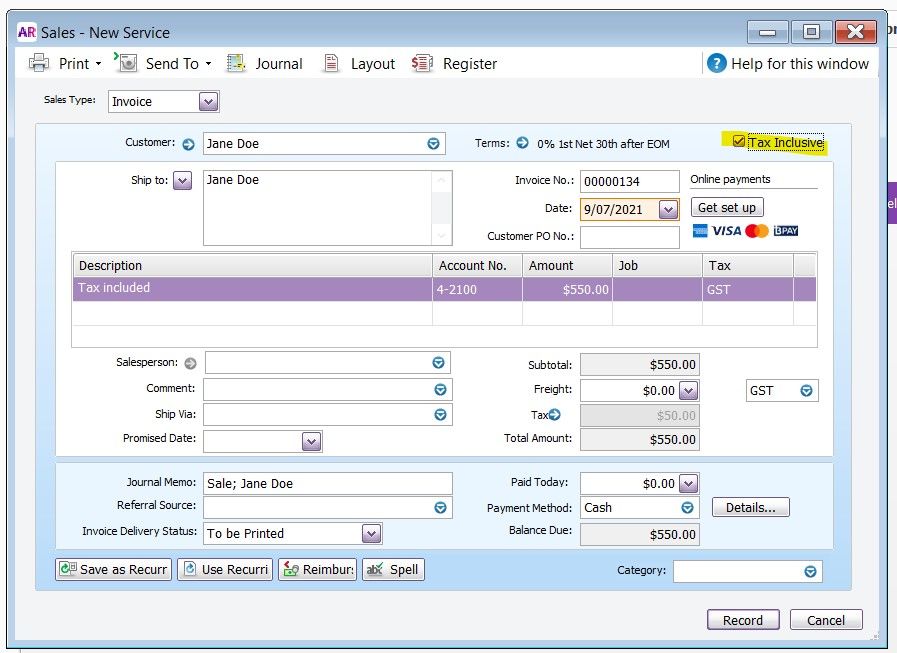Click the Tax zoom arrow icon

[x=555, y=415]
